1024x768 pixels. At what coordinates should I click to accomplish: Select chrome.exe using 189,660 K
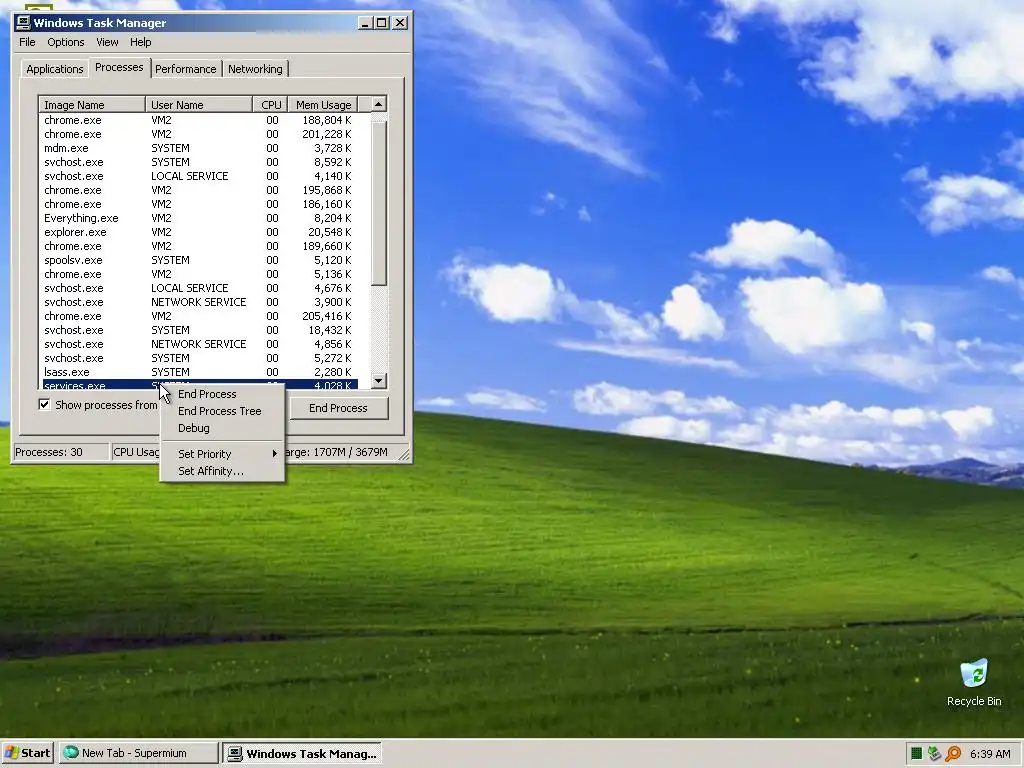click(x=199, y=246)
